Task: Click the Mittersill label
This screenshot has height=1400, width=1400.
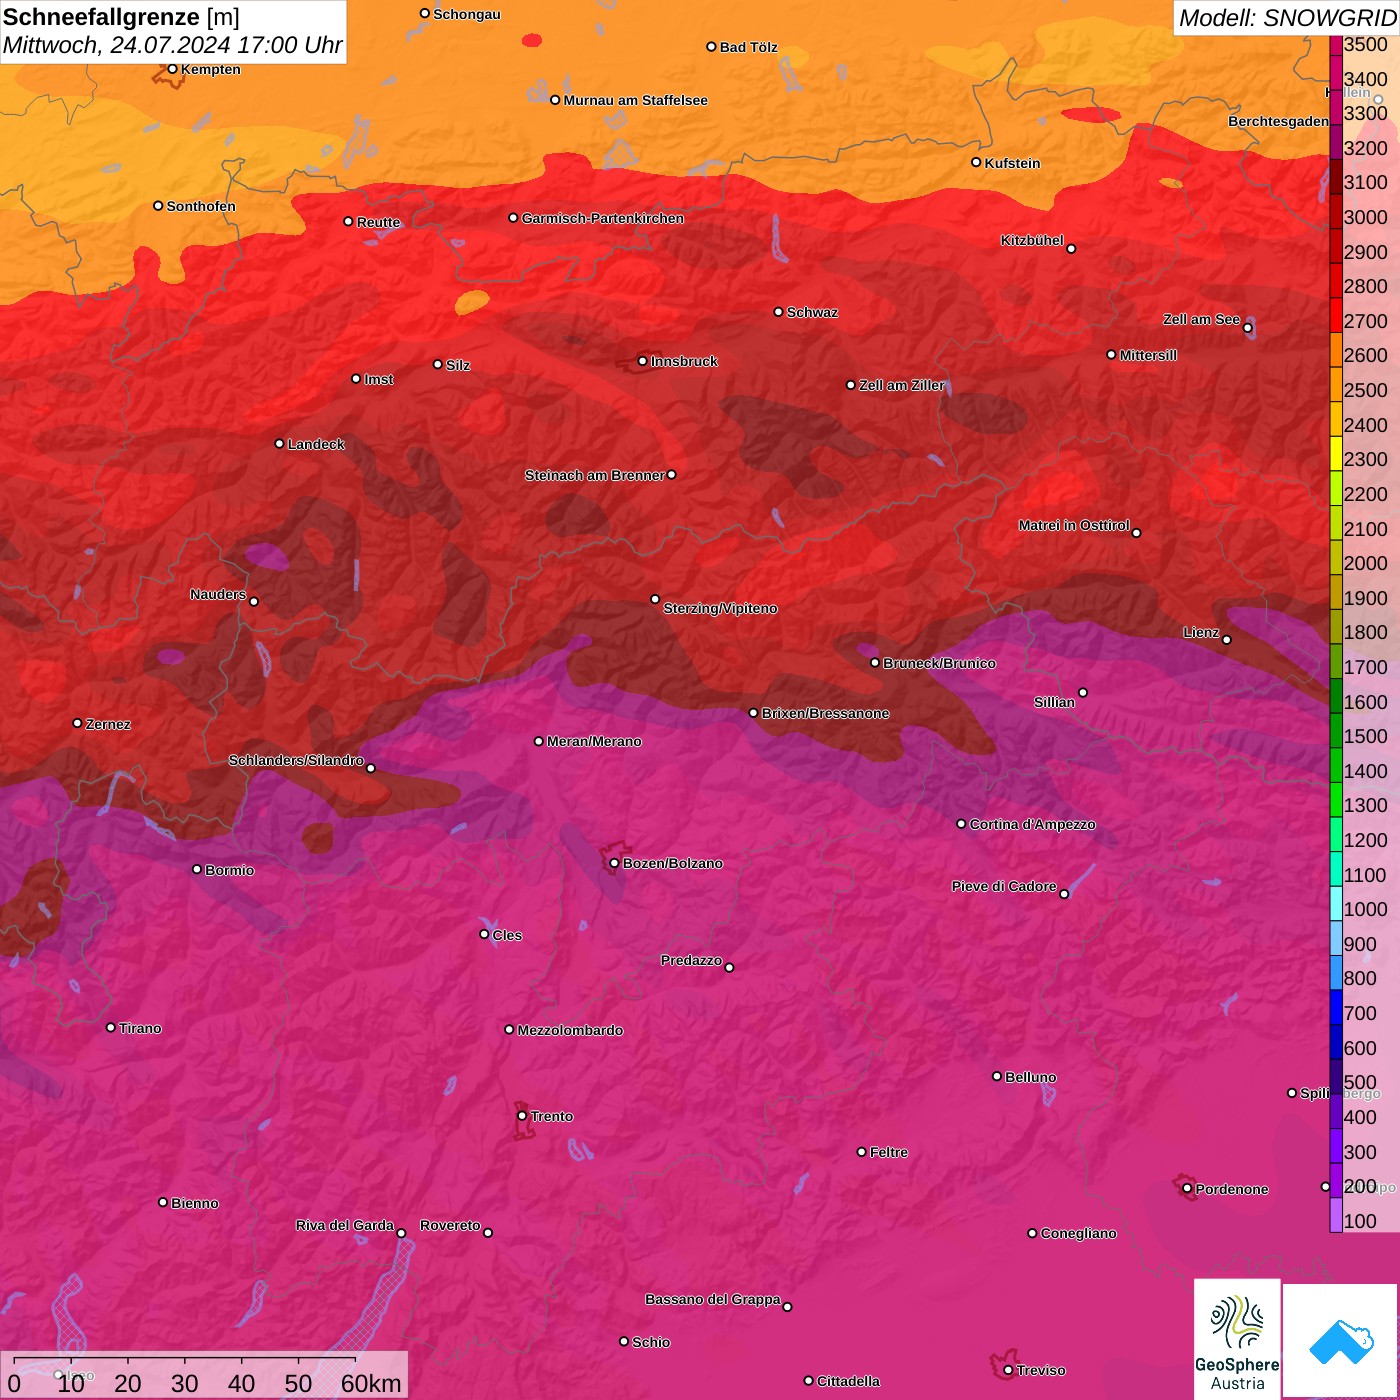Action: click(1148, 355)
